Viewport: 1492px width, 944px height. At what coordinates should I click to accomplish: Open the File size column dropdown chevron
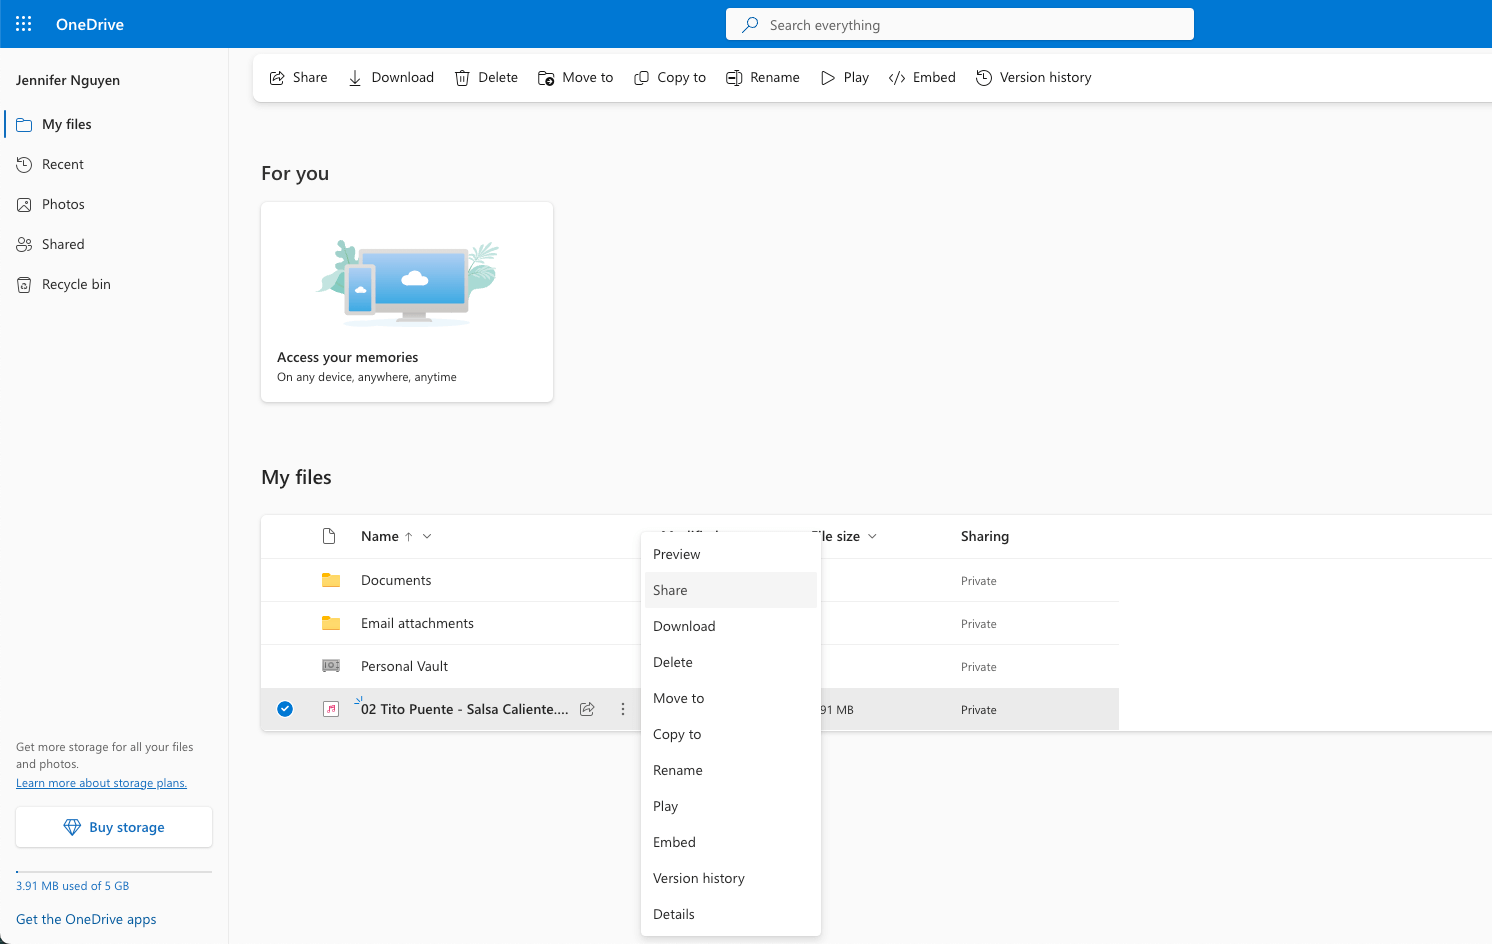click(872, 536)
